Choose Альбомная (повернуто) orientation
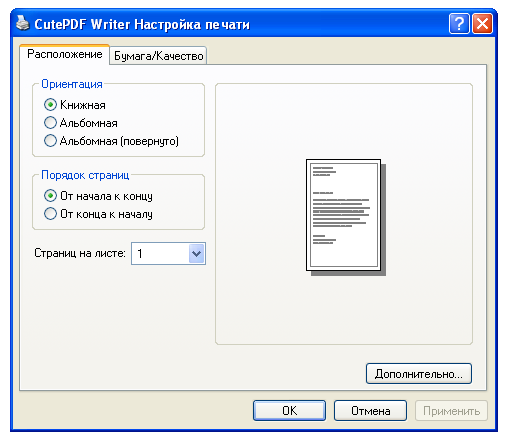 click(x=50, y=141)
